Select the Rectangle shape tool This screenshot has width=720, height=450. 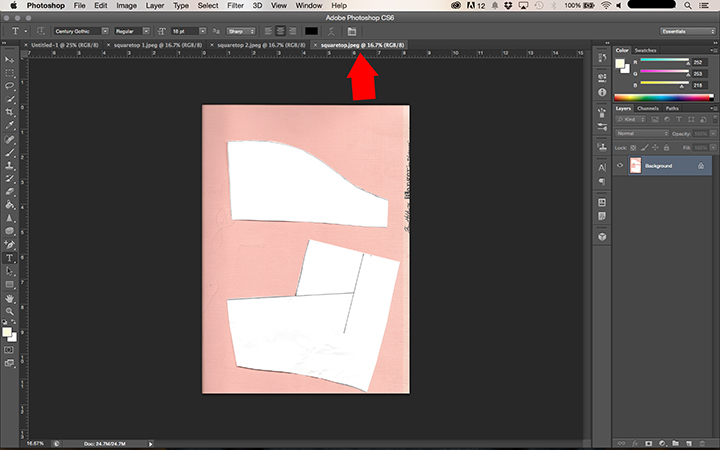[9, 285]
